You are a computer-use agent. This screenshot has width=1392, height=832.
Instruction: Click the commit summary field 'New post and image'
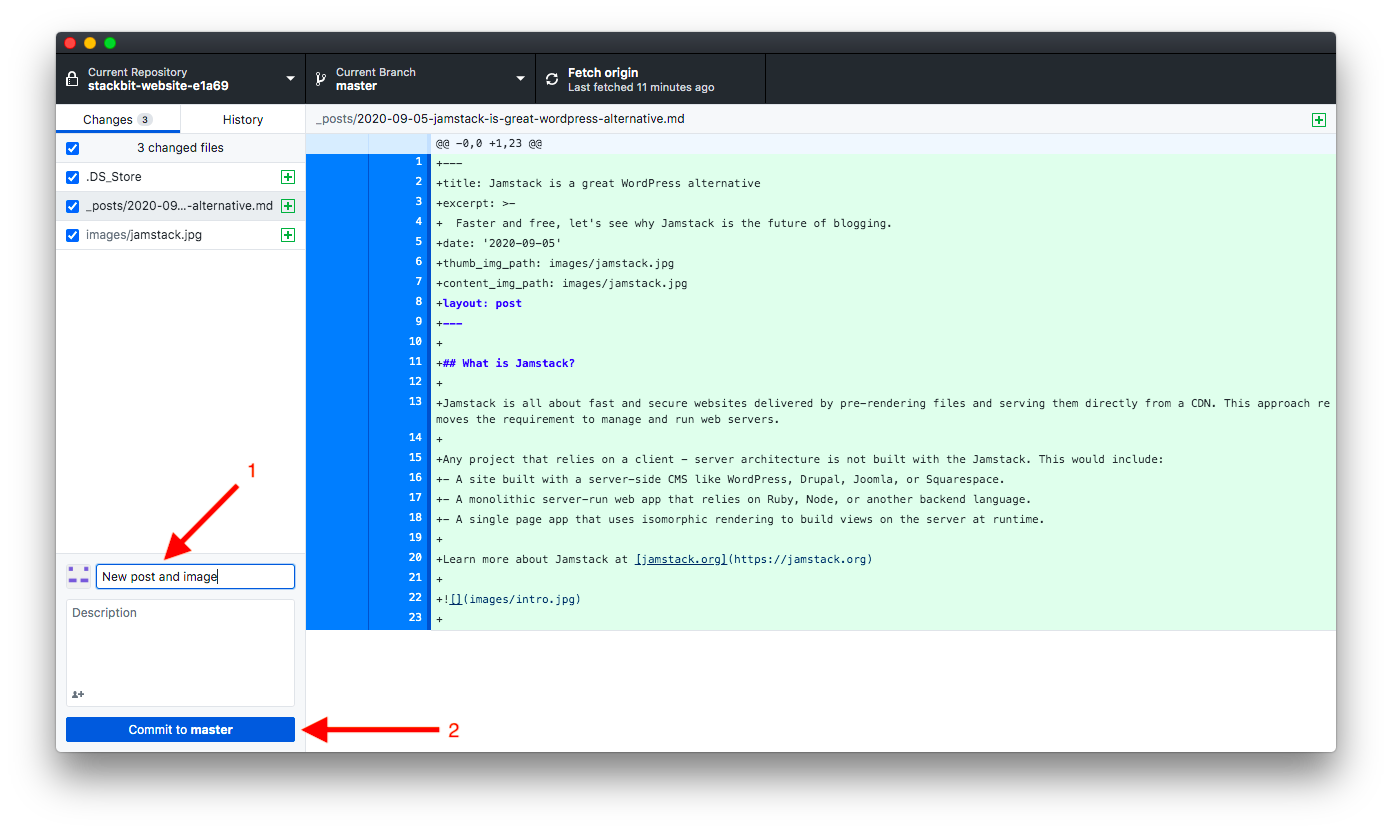point(195,576)
